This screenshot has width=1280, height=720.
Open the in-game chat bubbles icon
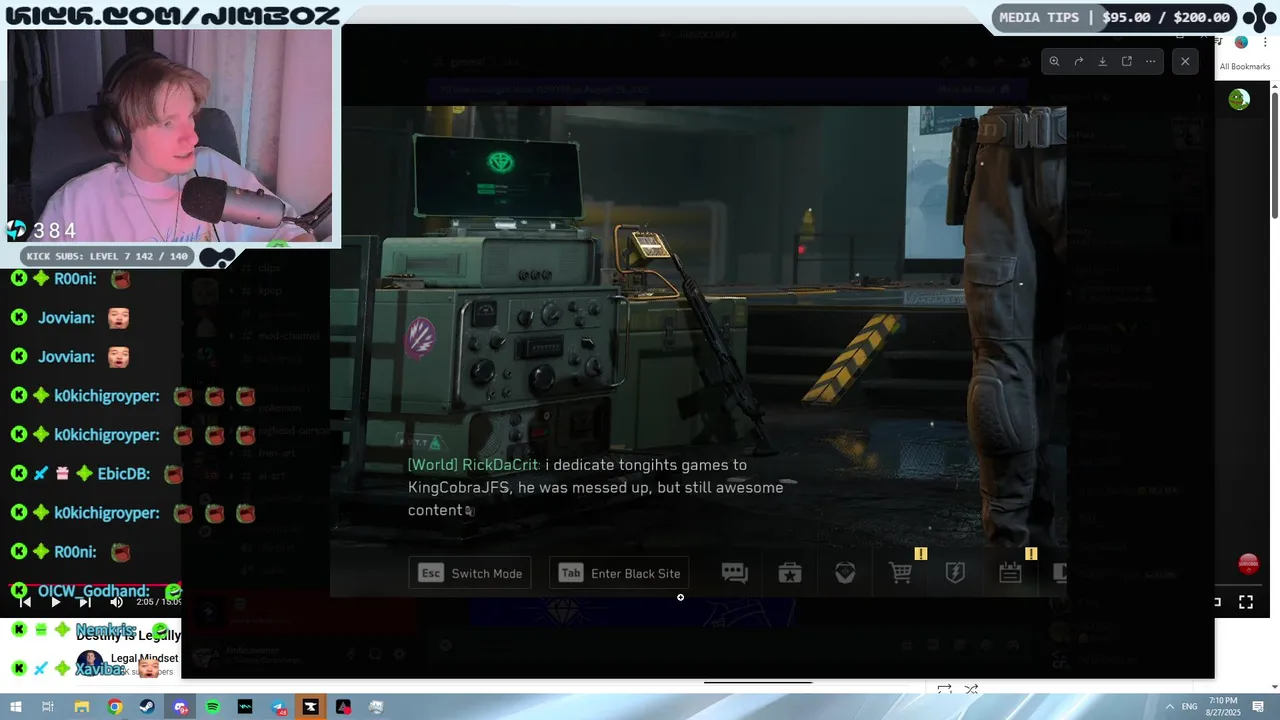click(x=735, y=573)
